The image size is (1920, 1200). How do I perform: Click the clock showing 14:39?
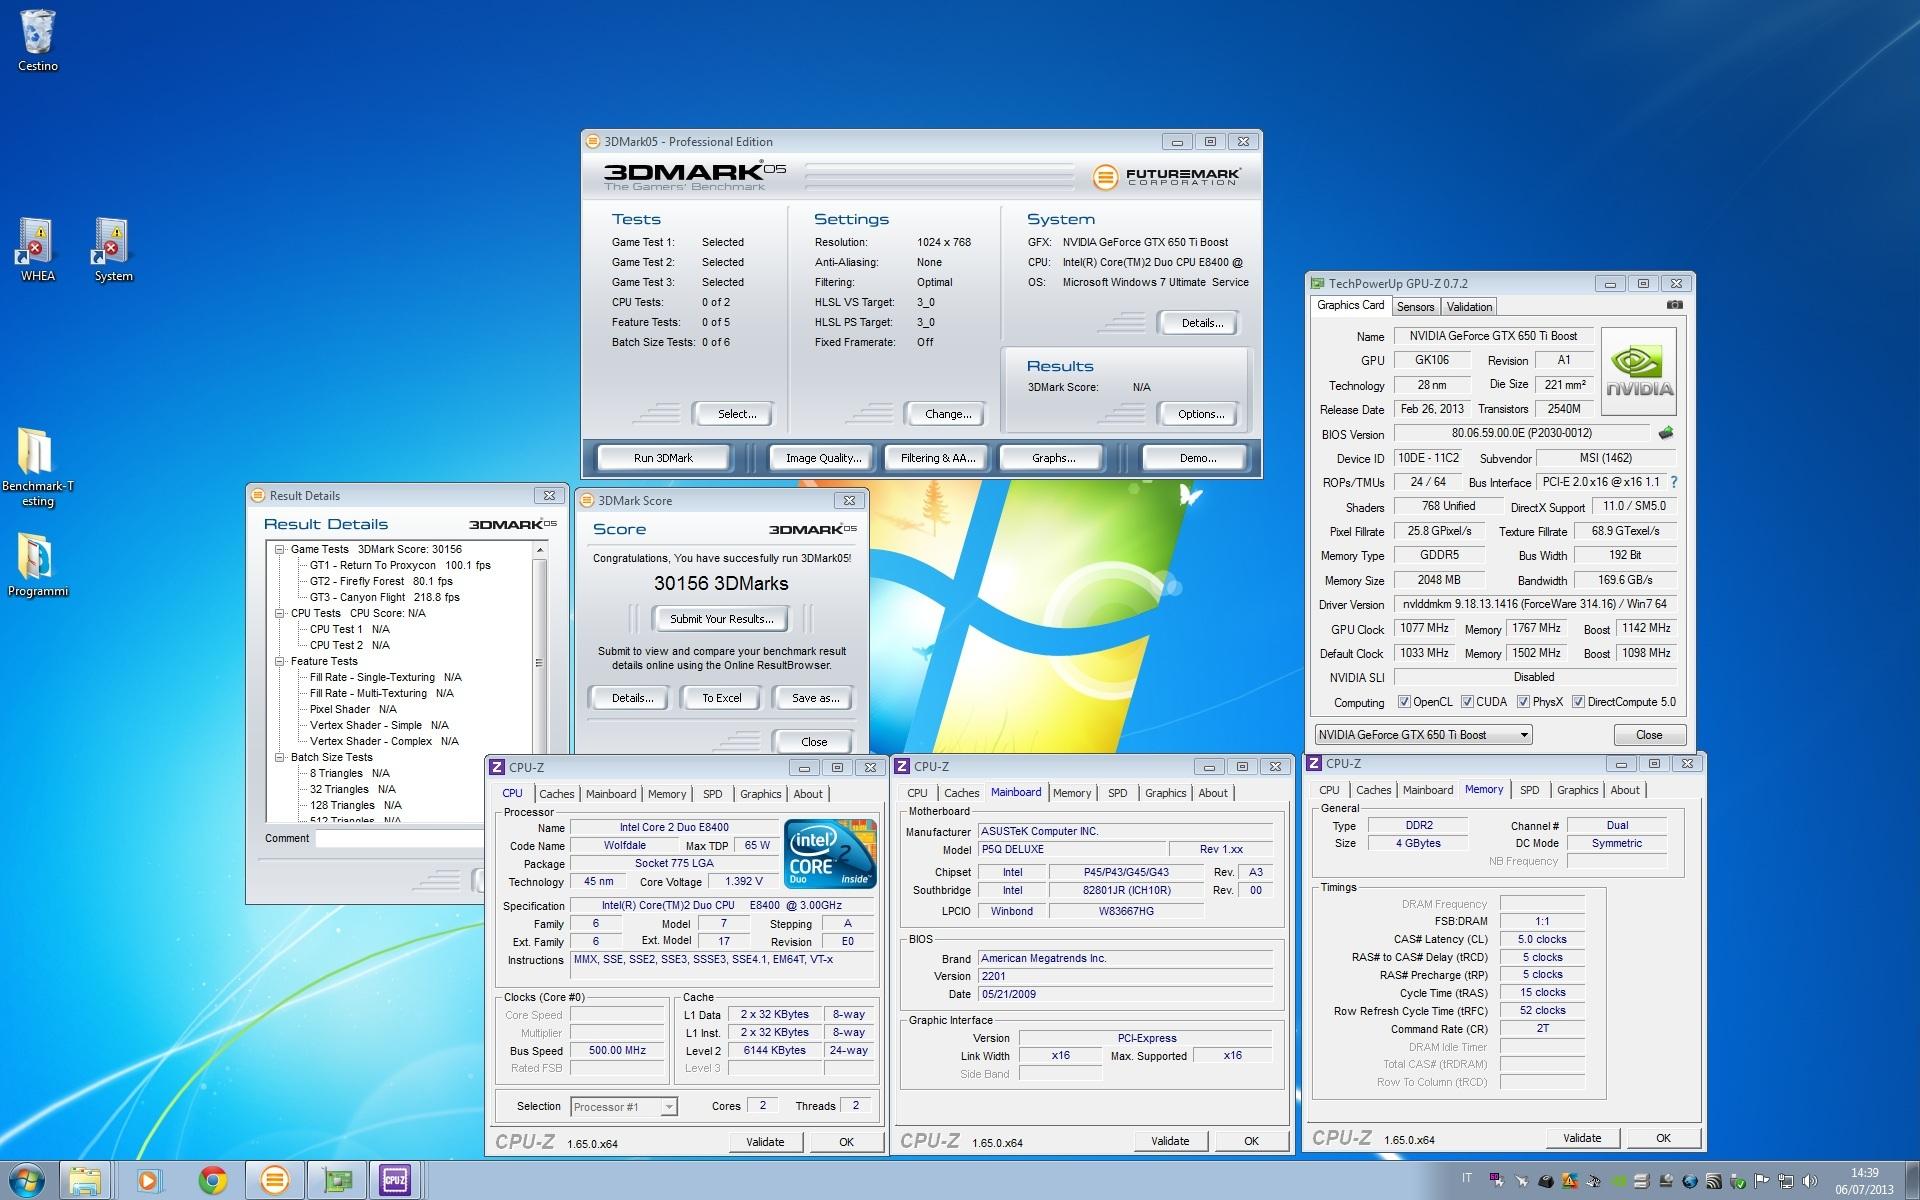[1864, 1172]
